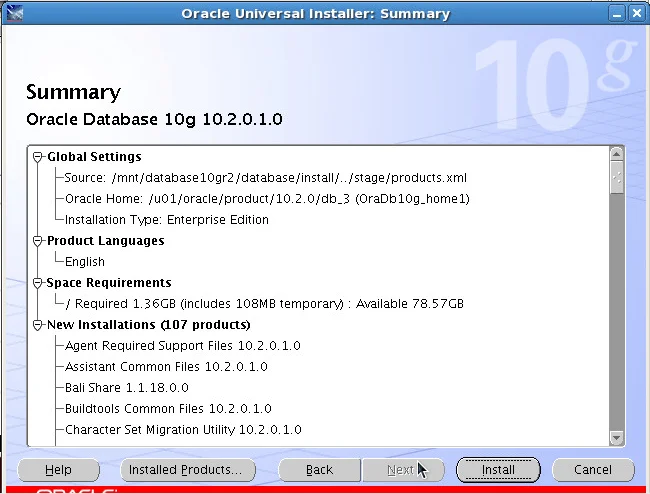
Task: Select Agent Required Support Files row
Action: pyautogui.click(x=183, y=346)
